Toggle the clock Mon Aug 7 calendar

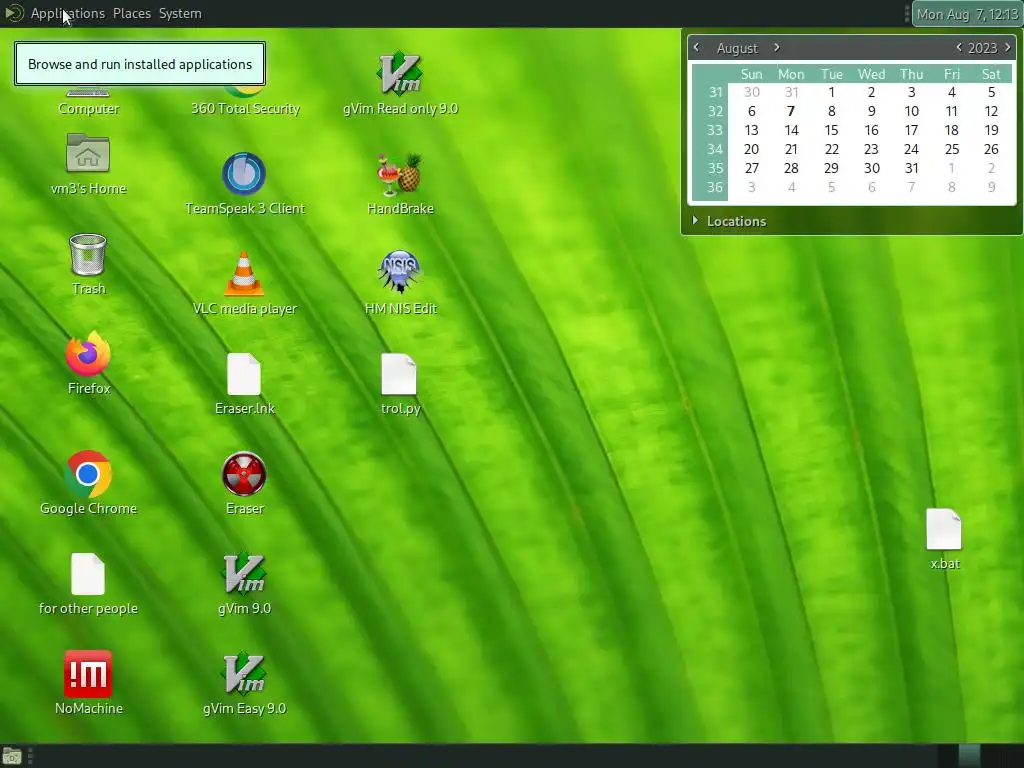tap(967, 14)
